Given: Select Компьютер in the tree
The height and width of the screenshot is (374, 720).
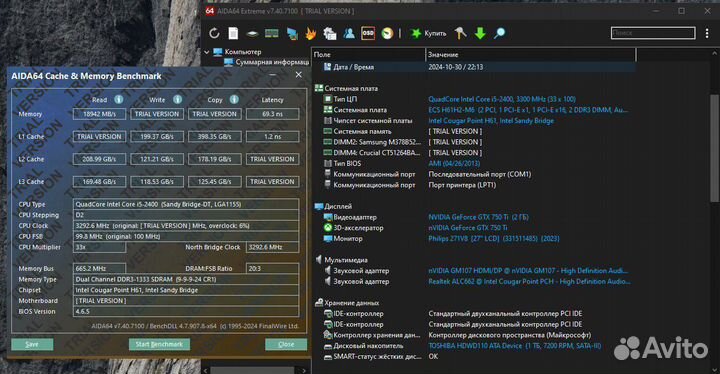Looking at the screenshot, I should coord(242,52).
